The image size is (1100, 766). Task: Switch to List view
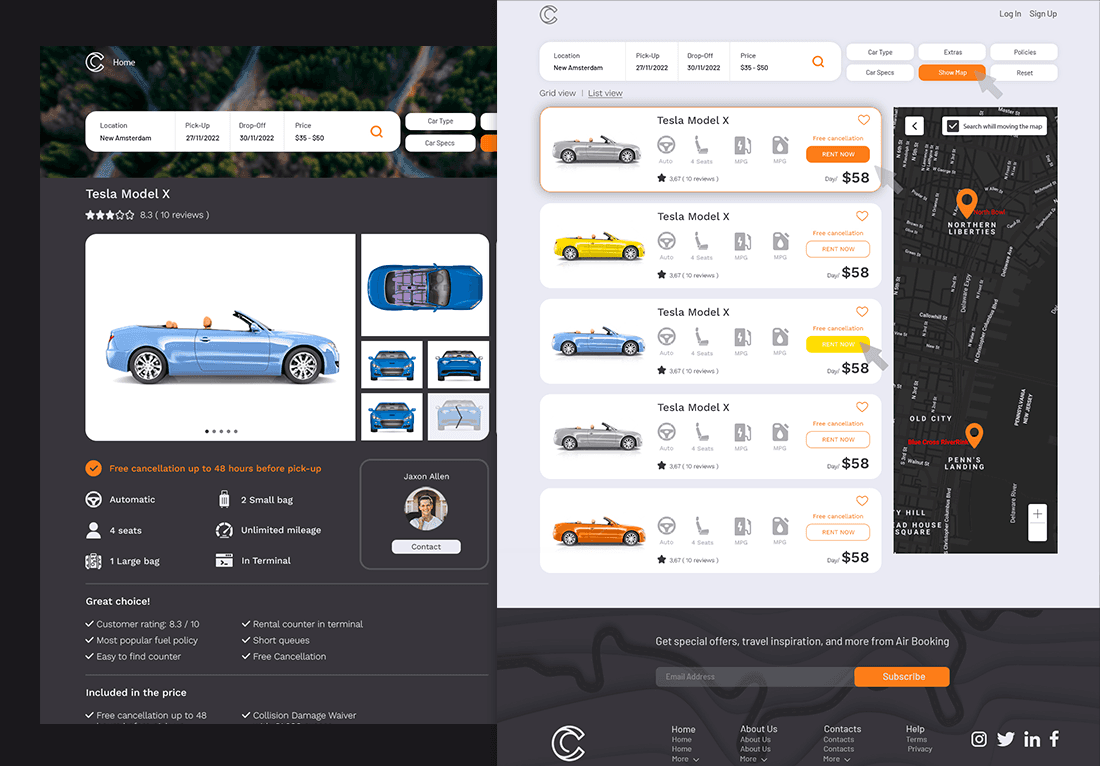[605, 93]
